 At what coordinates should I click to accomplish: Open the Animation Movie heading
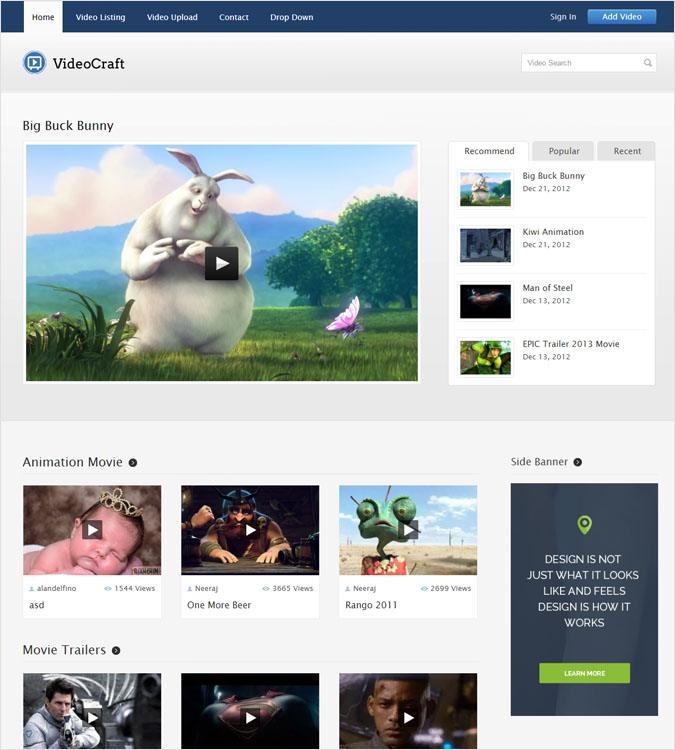(x=73, y=463)
